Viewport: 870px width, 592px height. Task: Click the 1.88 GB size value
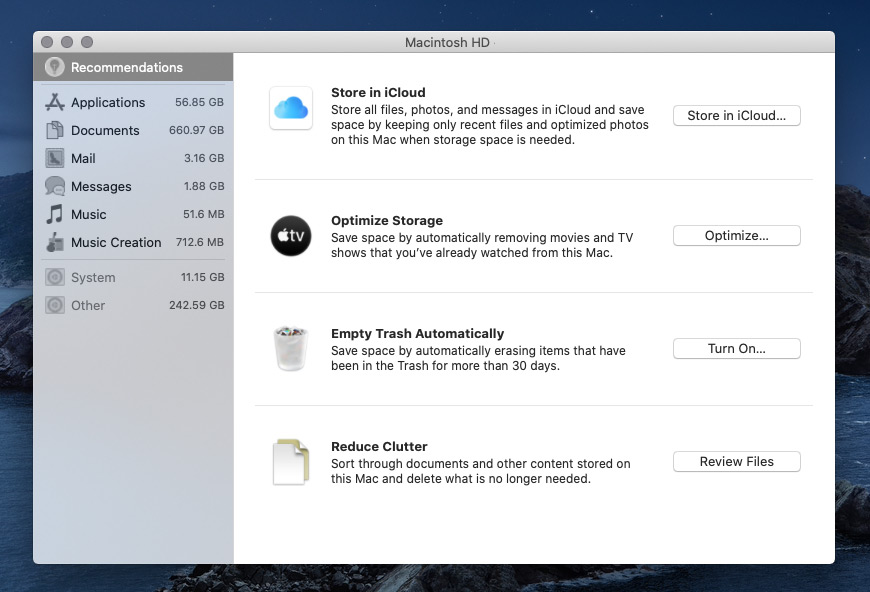tap(204, 186)
